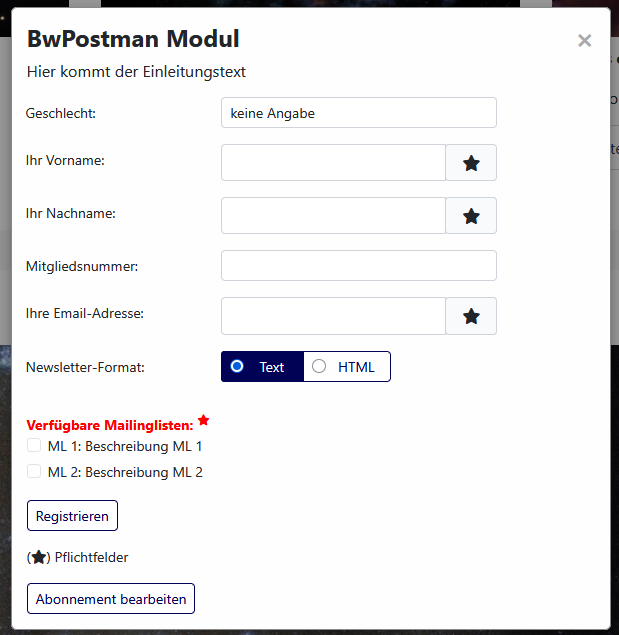619x635 pixels.
Task: Open Abonnement bearbeiten
Action: pos(111,599)
